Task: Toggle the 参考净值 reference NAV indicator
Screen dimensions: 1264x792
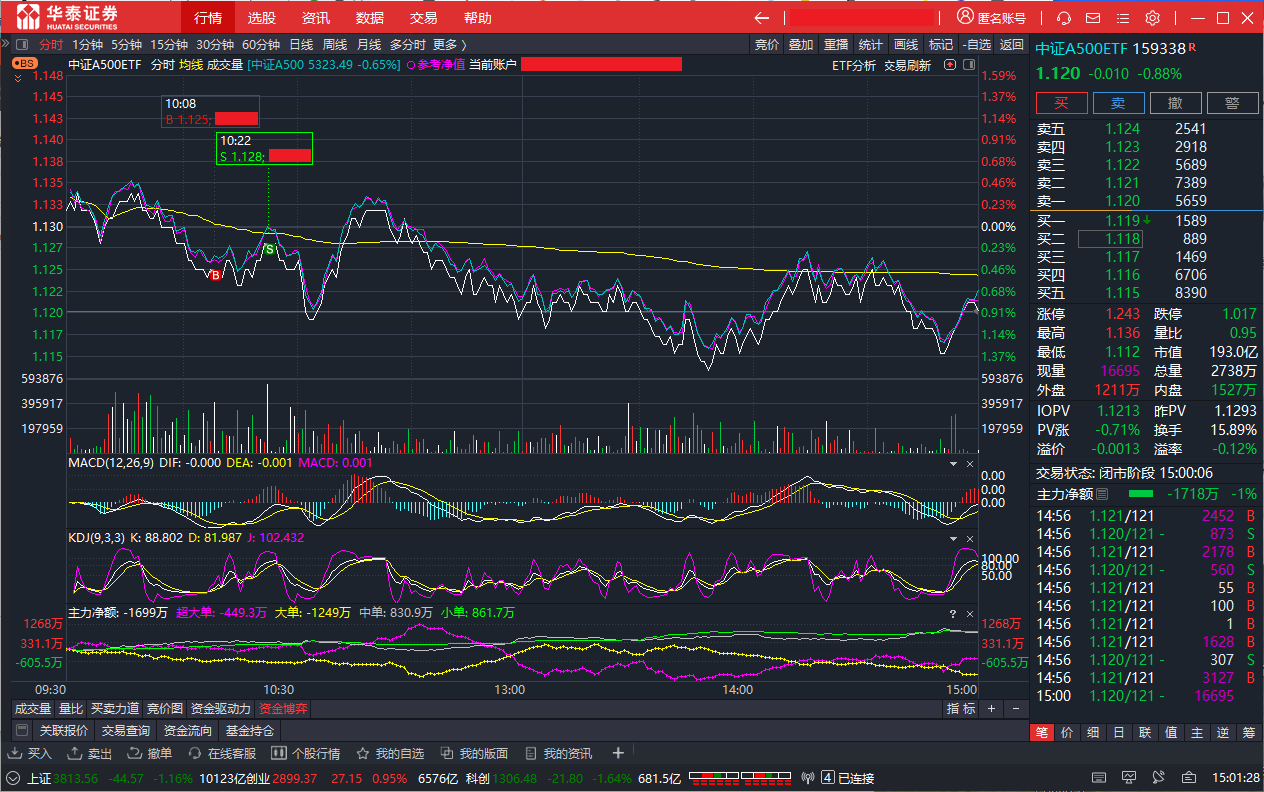Action: click(x=435, y=65)
